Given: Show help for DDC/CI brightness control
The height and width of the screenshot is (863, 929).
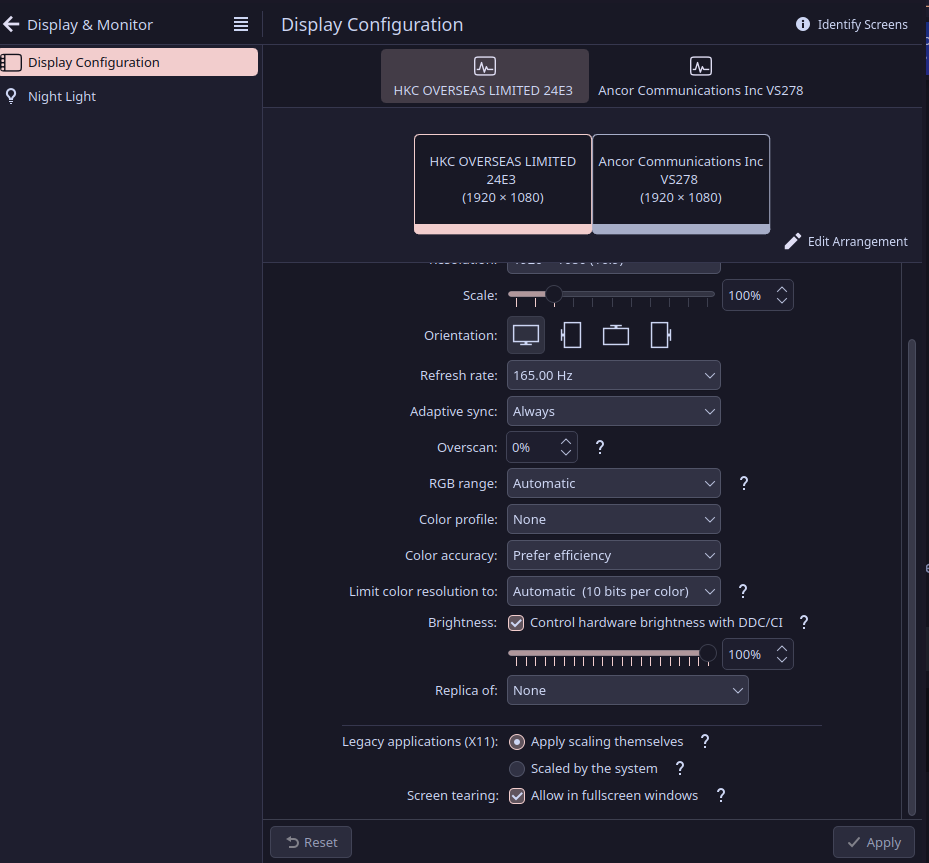Looking at the screenshot, I should [x=803, y=622].
